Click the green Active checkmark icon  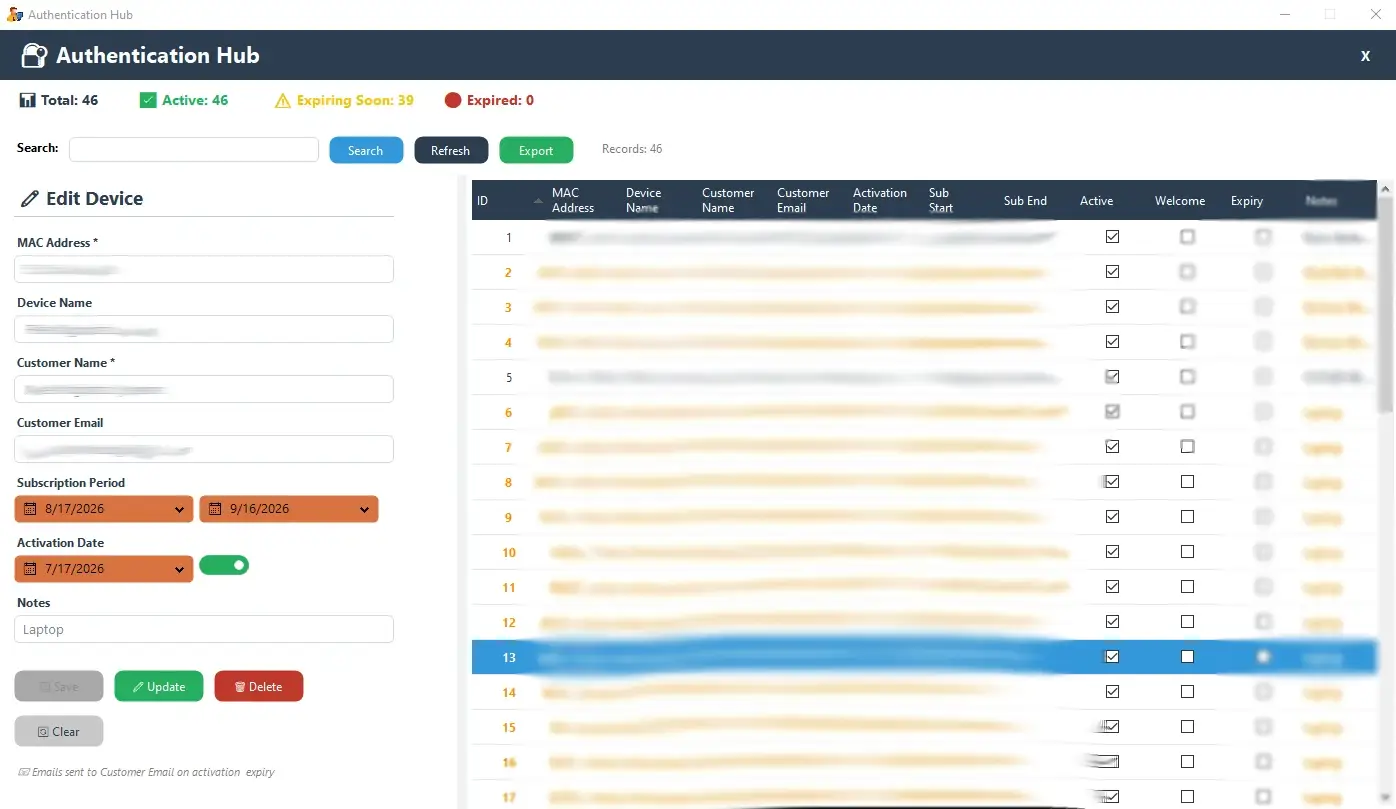148,100
